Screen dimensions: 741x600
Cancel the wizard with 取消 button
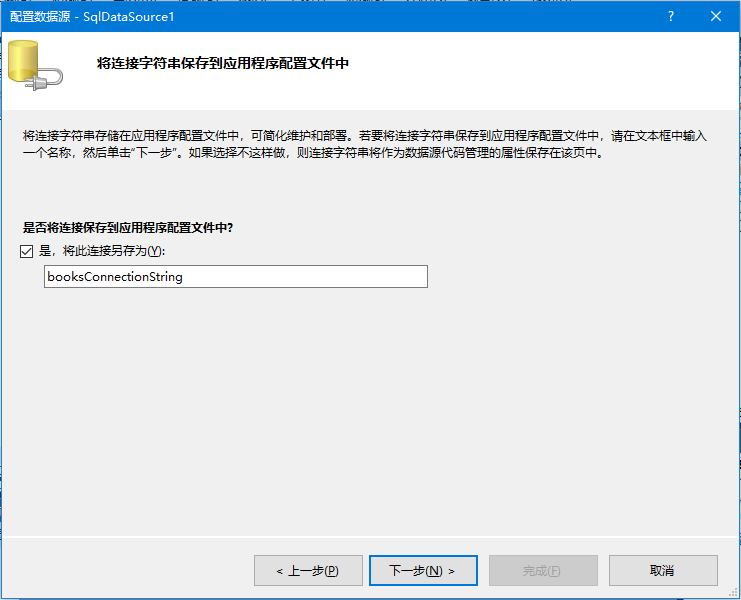tap(662, 570)
